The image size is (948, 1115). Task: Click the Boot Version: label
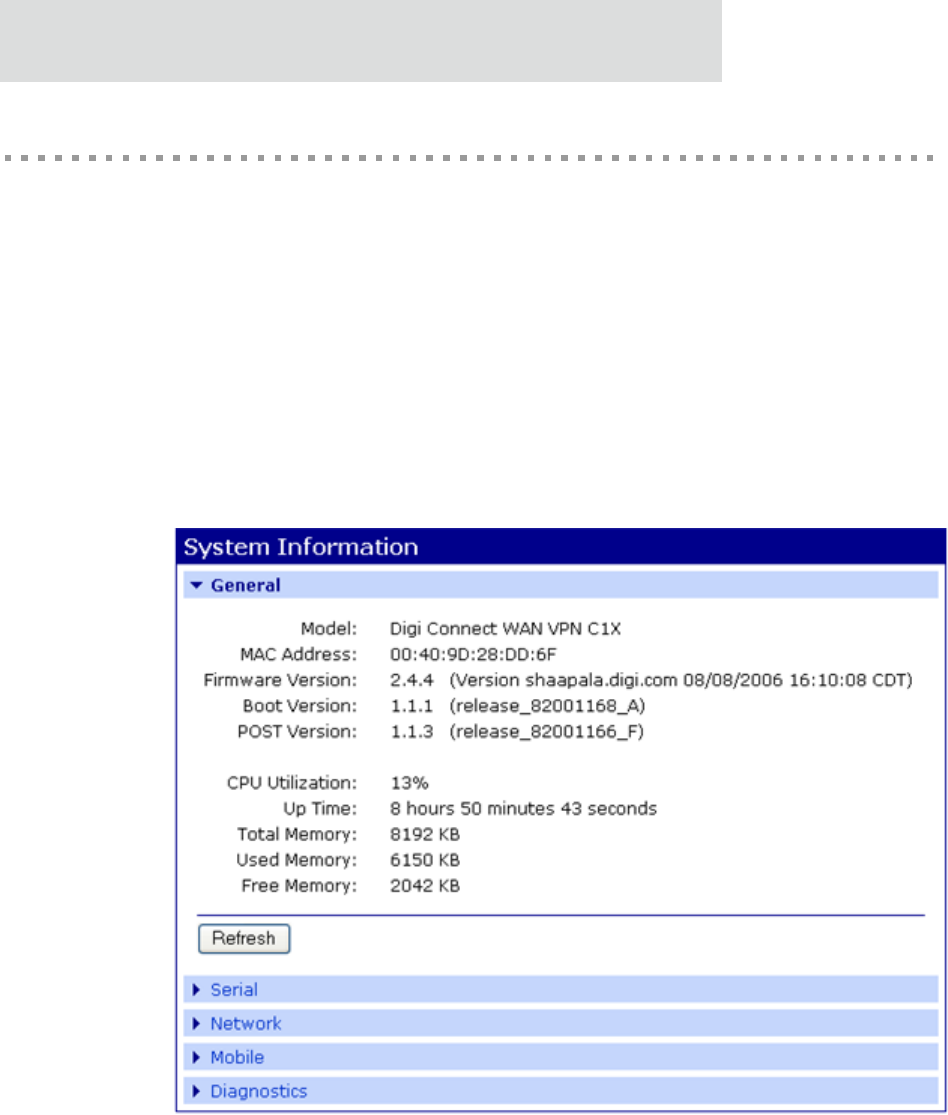point(300,705)
